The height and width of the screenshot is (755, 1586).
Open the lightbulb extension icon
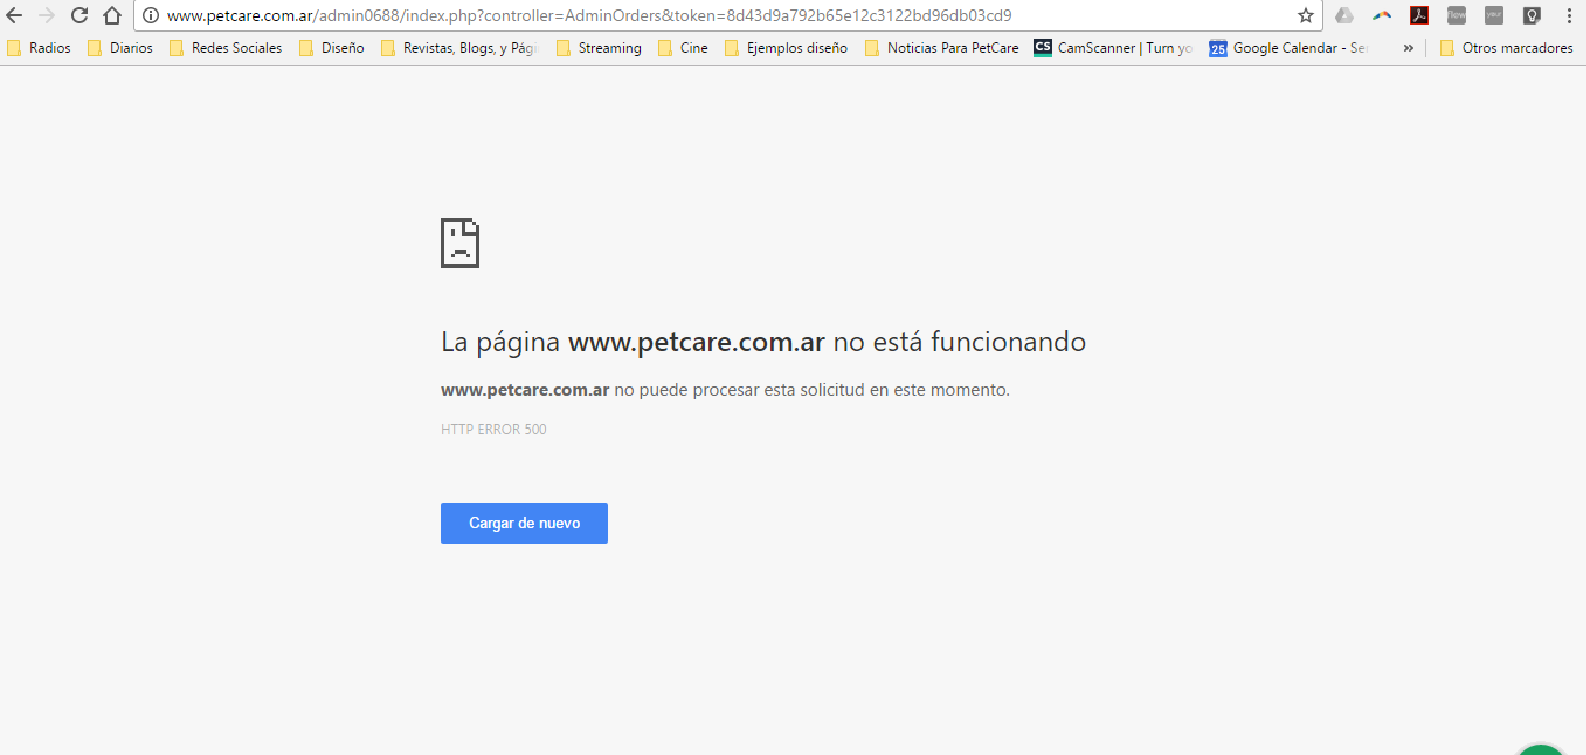(1531, 15)
